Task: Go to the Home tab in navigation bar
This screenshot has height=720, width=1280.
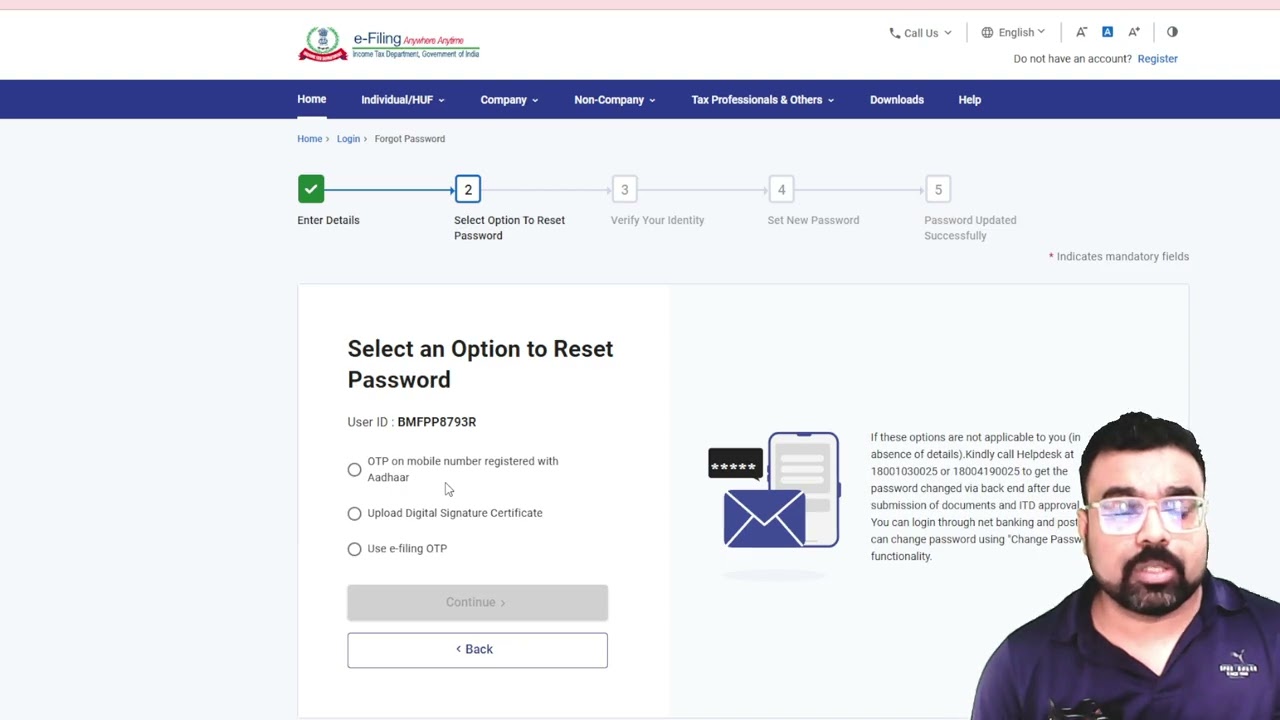Action: (312, 99)
